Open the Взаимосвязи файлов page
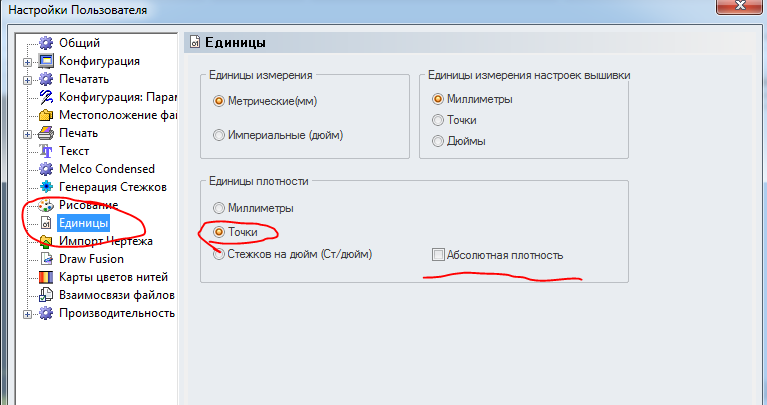Image resolution: width=767 pixels, height=405 pixels. (116, 295)
